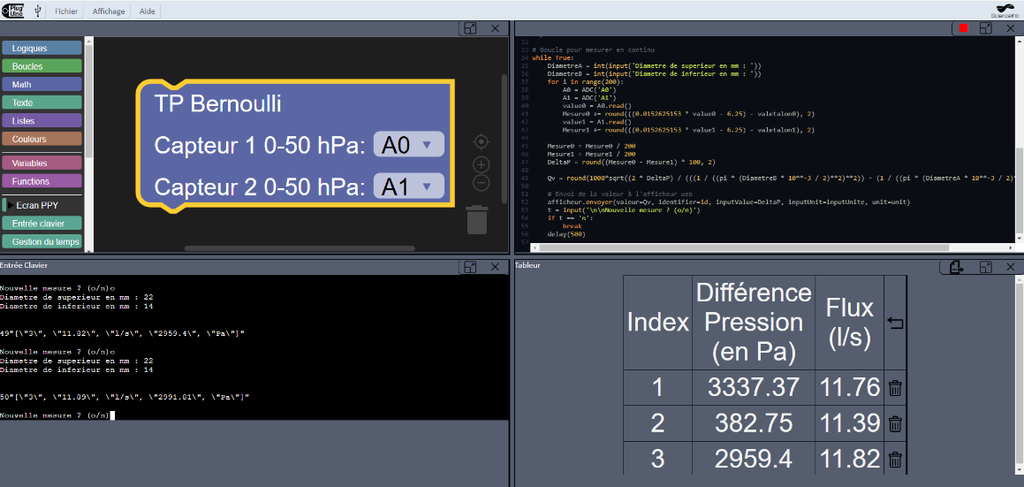1024x487 pixels.
Task: Delete row 3 from the table
Action: point(895,459)
